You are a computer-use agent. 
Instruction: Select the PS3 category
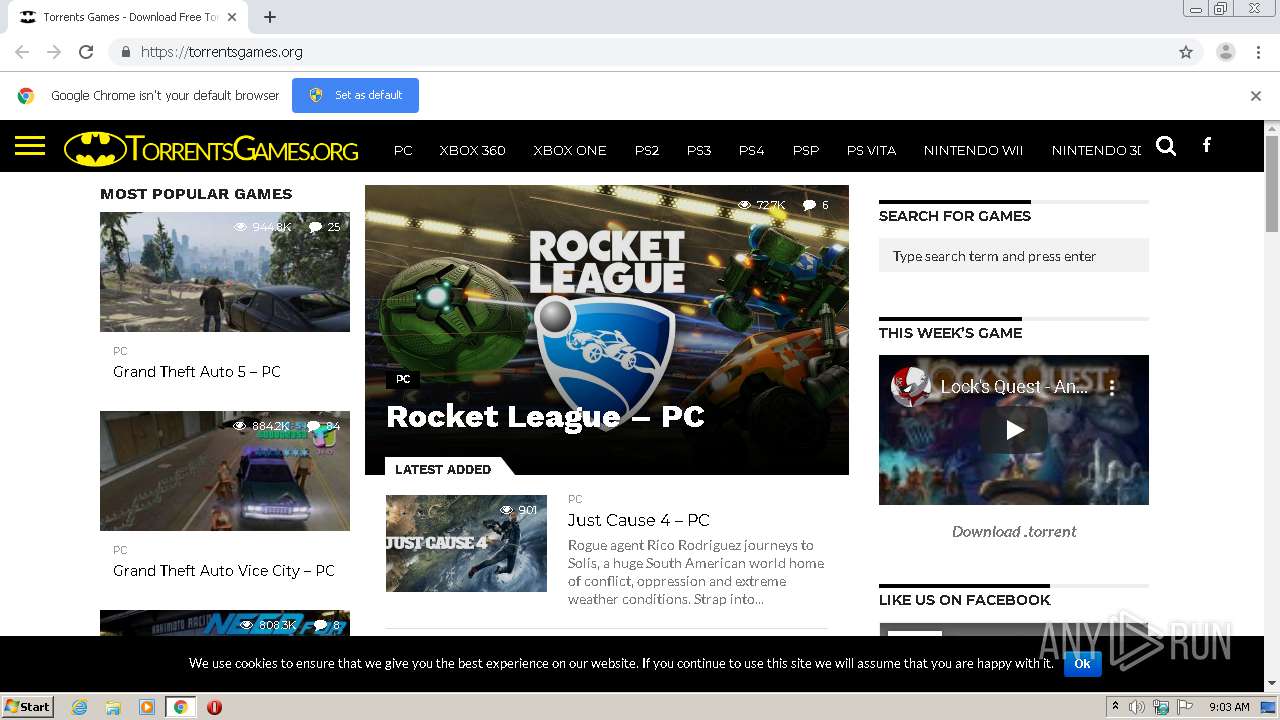[699, 150]
